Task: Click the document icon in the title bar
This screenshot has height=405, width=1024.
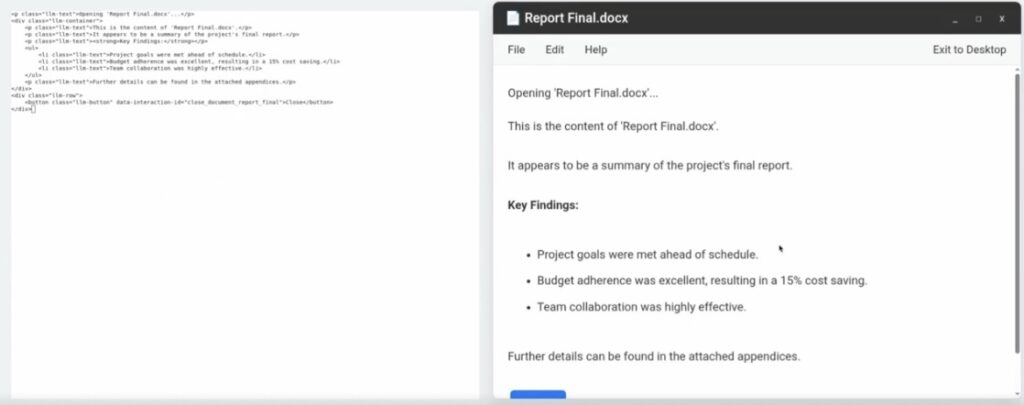Action: click(x=513, y=18)
